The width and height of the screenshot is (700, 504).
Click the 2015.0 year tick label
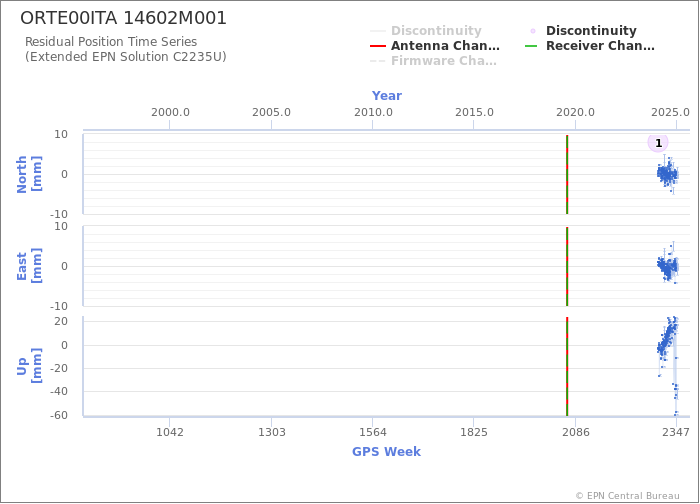pos(474,112)
